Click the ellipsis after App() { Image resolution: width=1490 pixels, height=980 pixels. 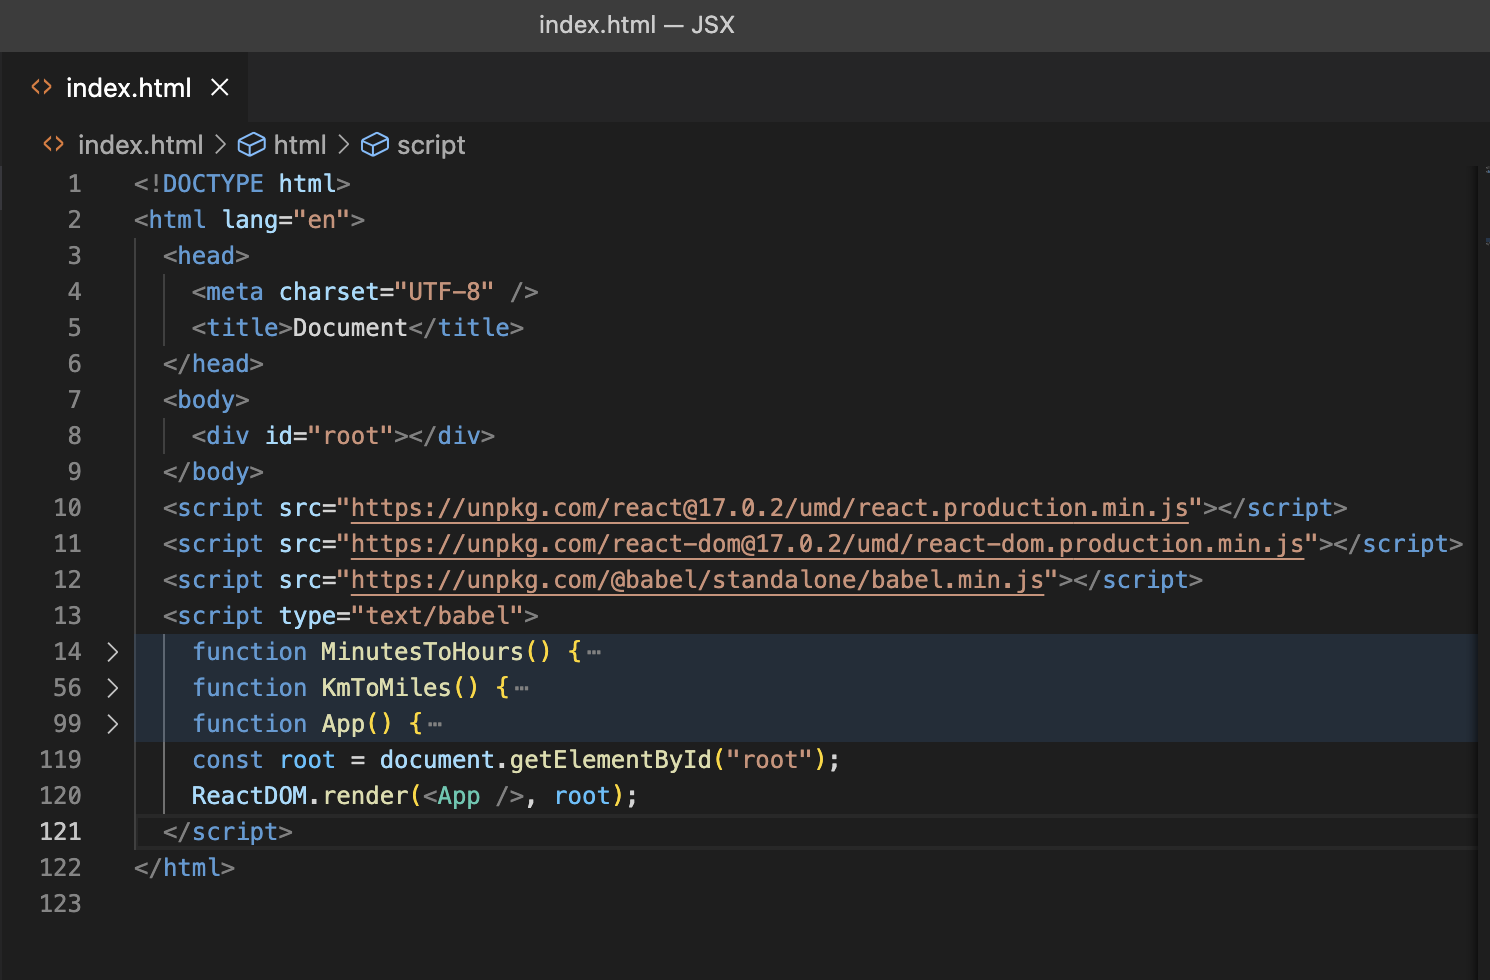click(435, 725)
